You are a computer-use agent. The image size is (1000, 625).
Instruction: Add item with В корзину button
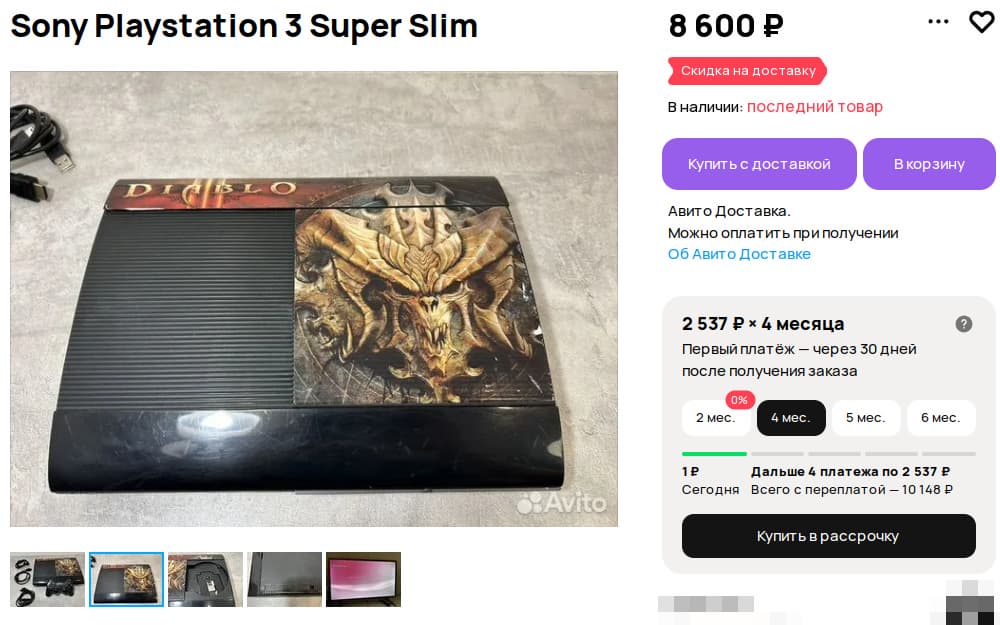click(x=929, y=164)
